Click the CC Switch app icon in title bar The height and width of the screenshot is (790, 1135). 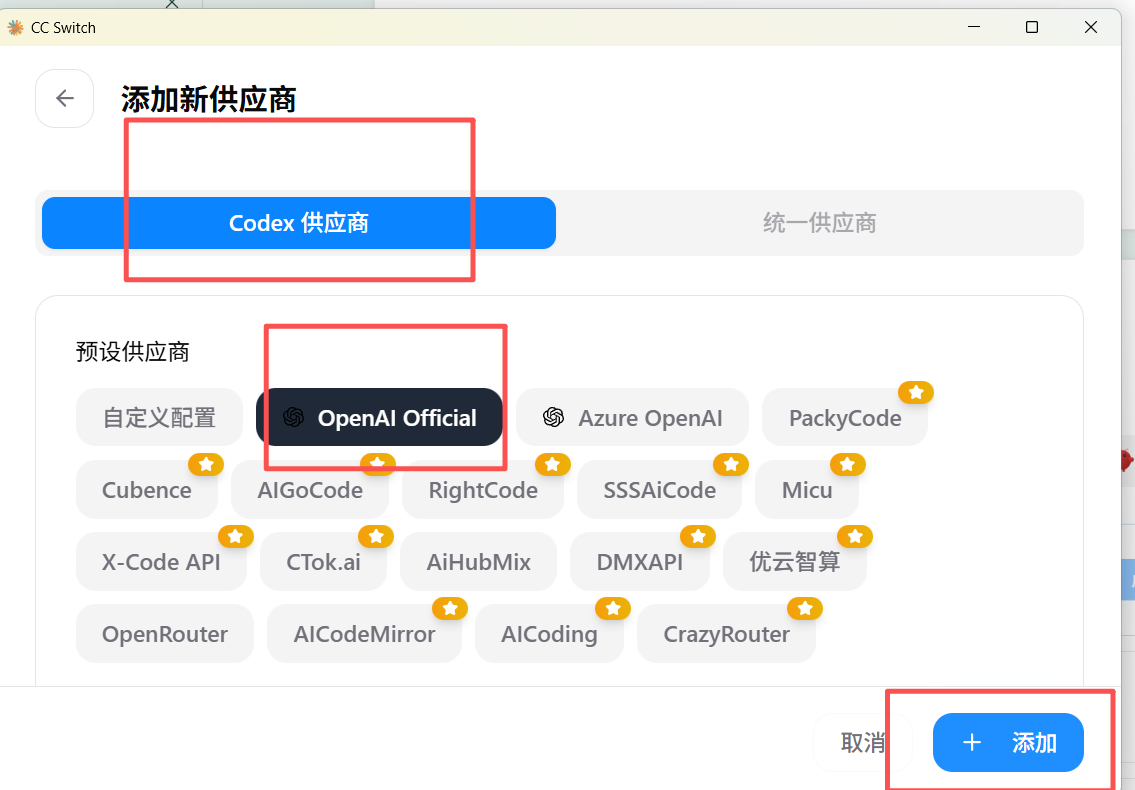(15, 28)
